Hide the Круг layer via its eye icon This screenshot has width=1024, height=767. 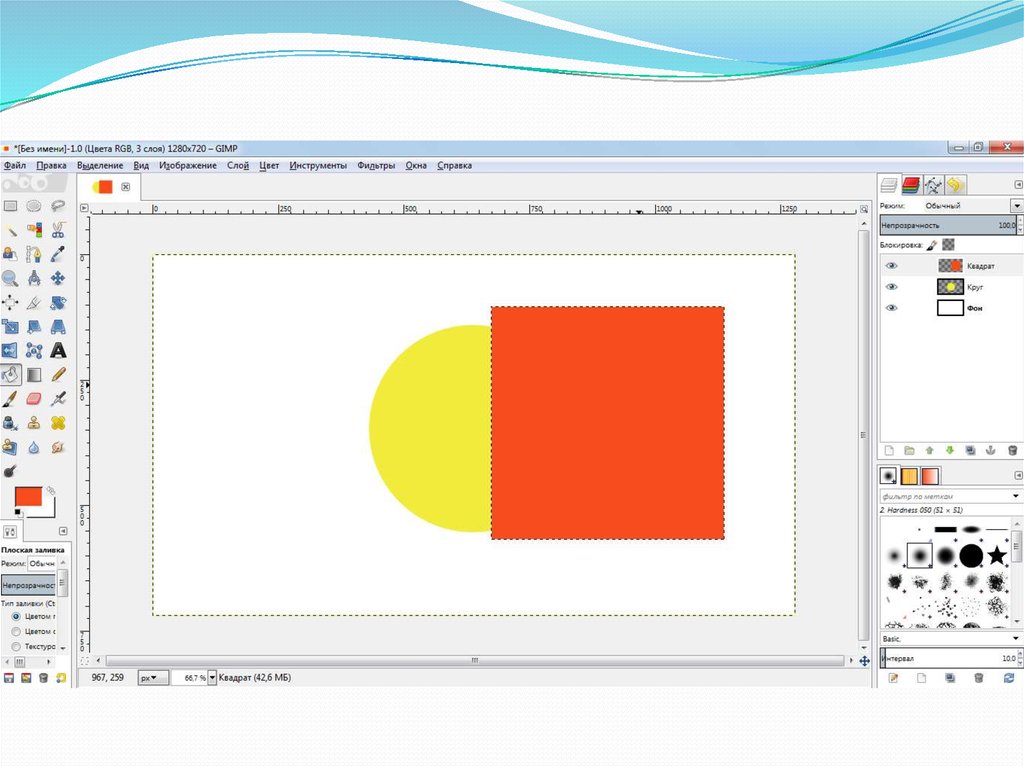(891, 287)
